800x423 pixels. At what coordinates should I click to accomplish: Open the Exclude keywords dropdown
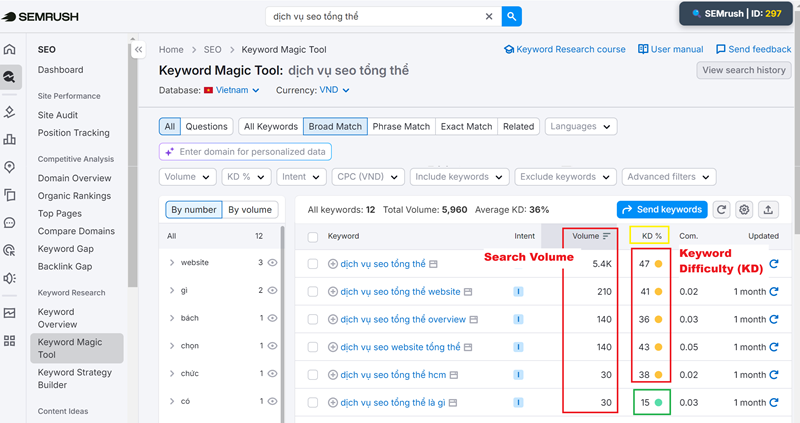[565, 177]
